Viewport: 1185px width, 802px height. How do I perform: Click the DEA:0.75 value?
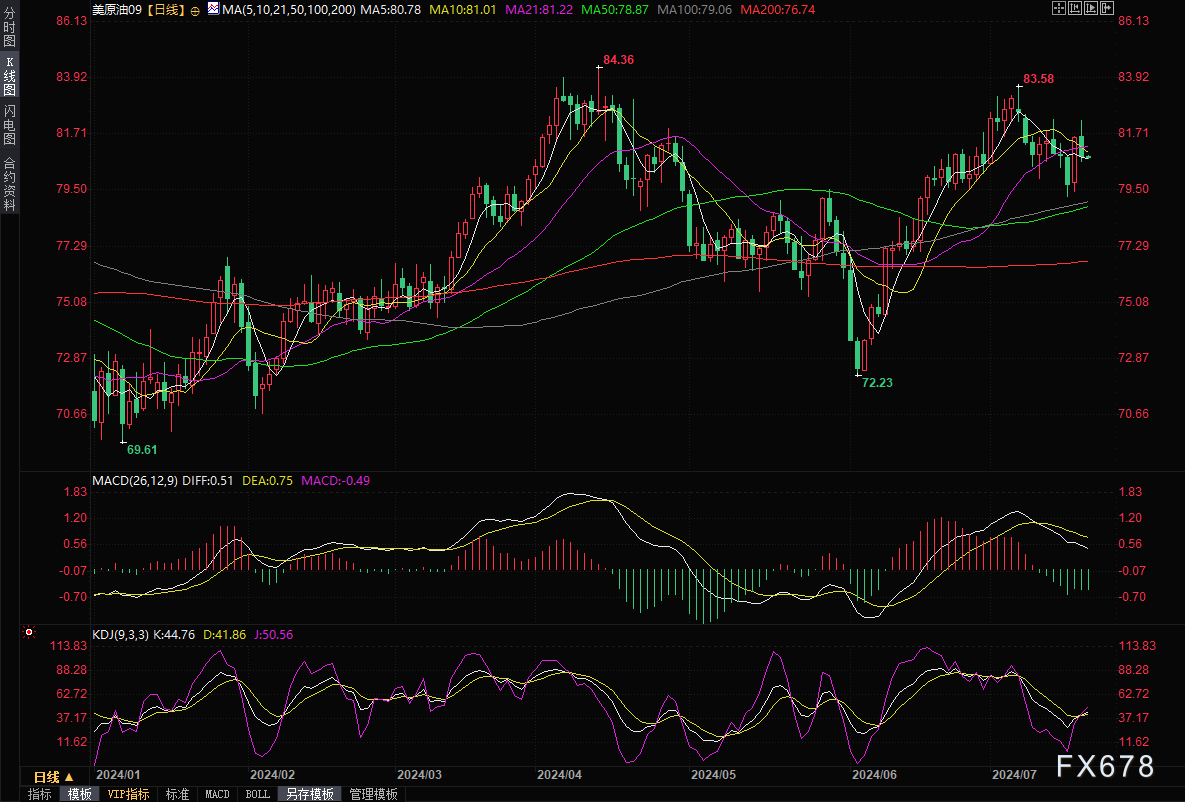268,481
